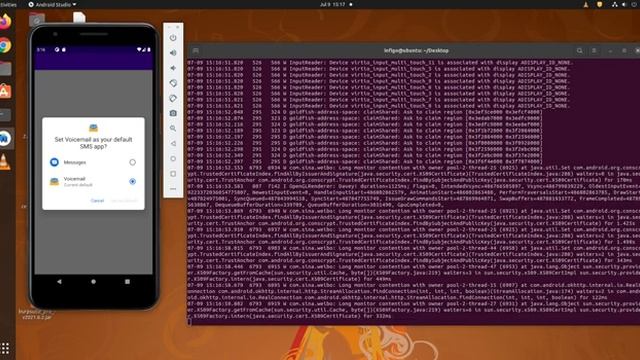Open the volume icon in system tray
Screen dimensions: 640x360
coord(624,4)
